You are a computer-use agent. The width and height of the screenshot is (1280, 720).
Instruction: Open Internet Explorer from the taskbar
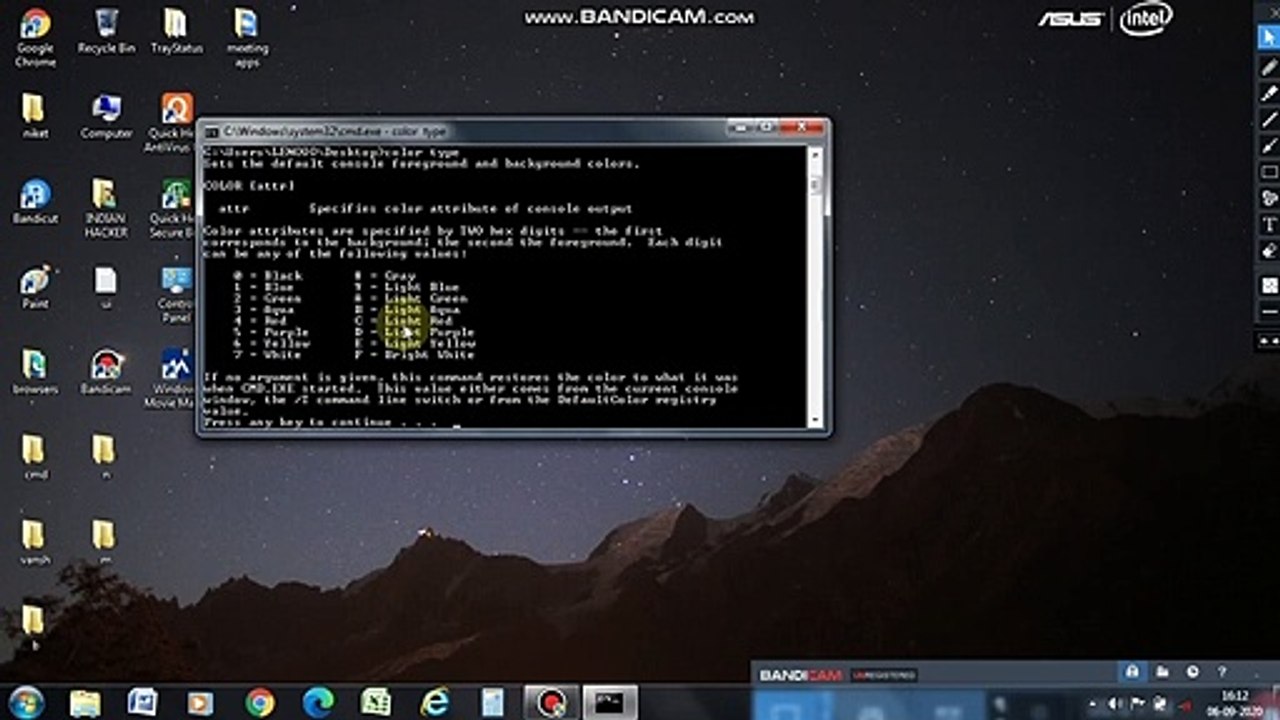coord(435,702)
